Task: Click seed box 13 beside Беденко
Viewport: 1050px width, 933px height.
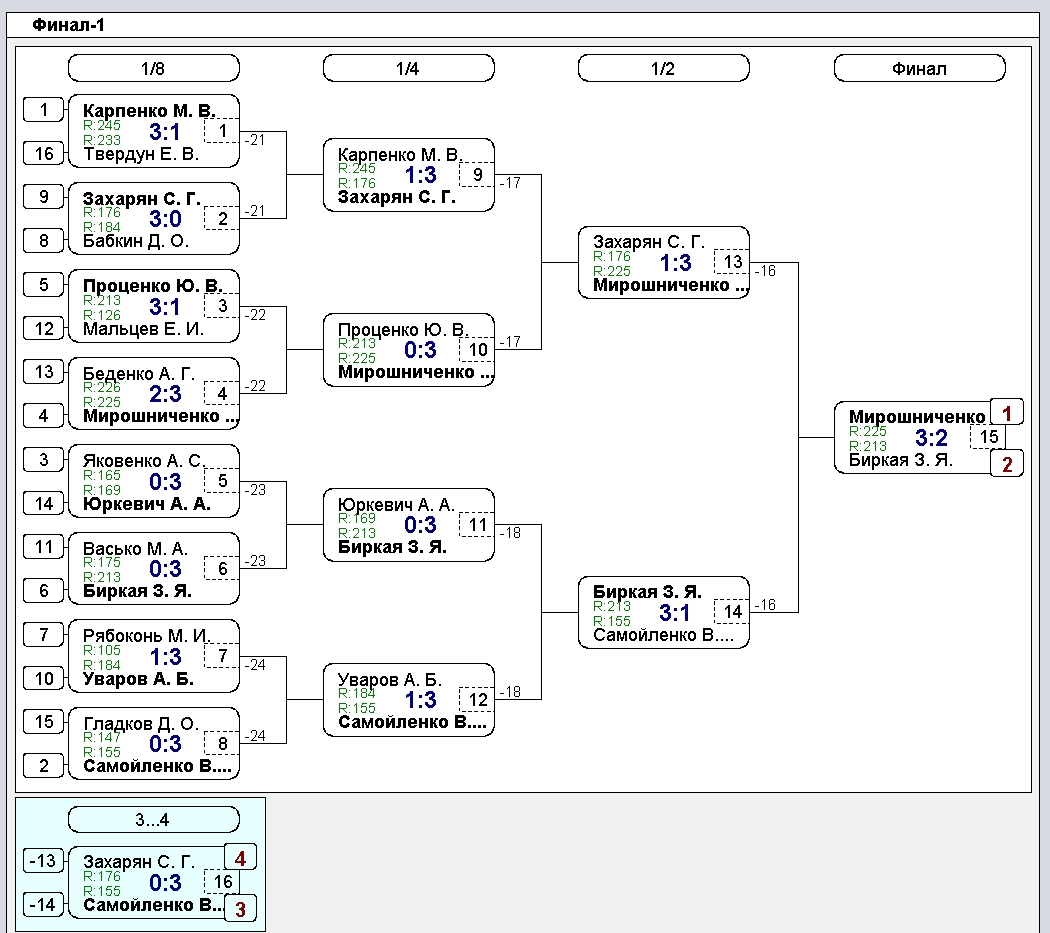Action: tap(44, 372)
